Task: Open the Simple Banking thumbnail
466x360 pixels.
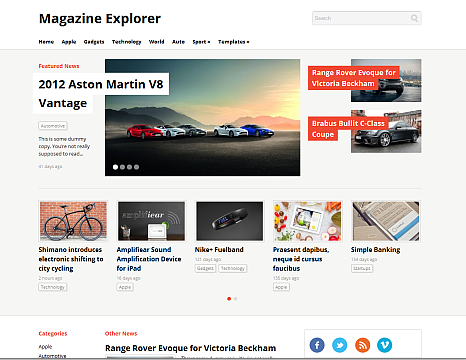Action: pyautogui.click(x=386, y=221)
